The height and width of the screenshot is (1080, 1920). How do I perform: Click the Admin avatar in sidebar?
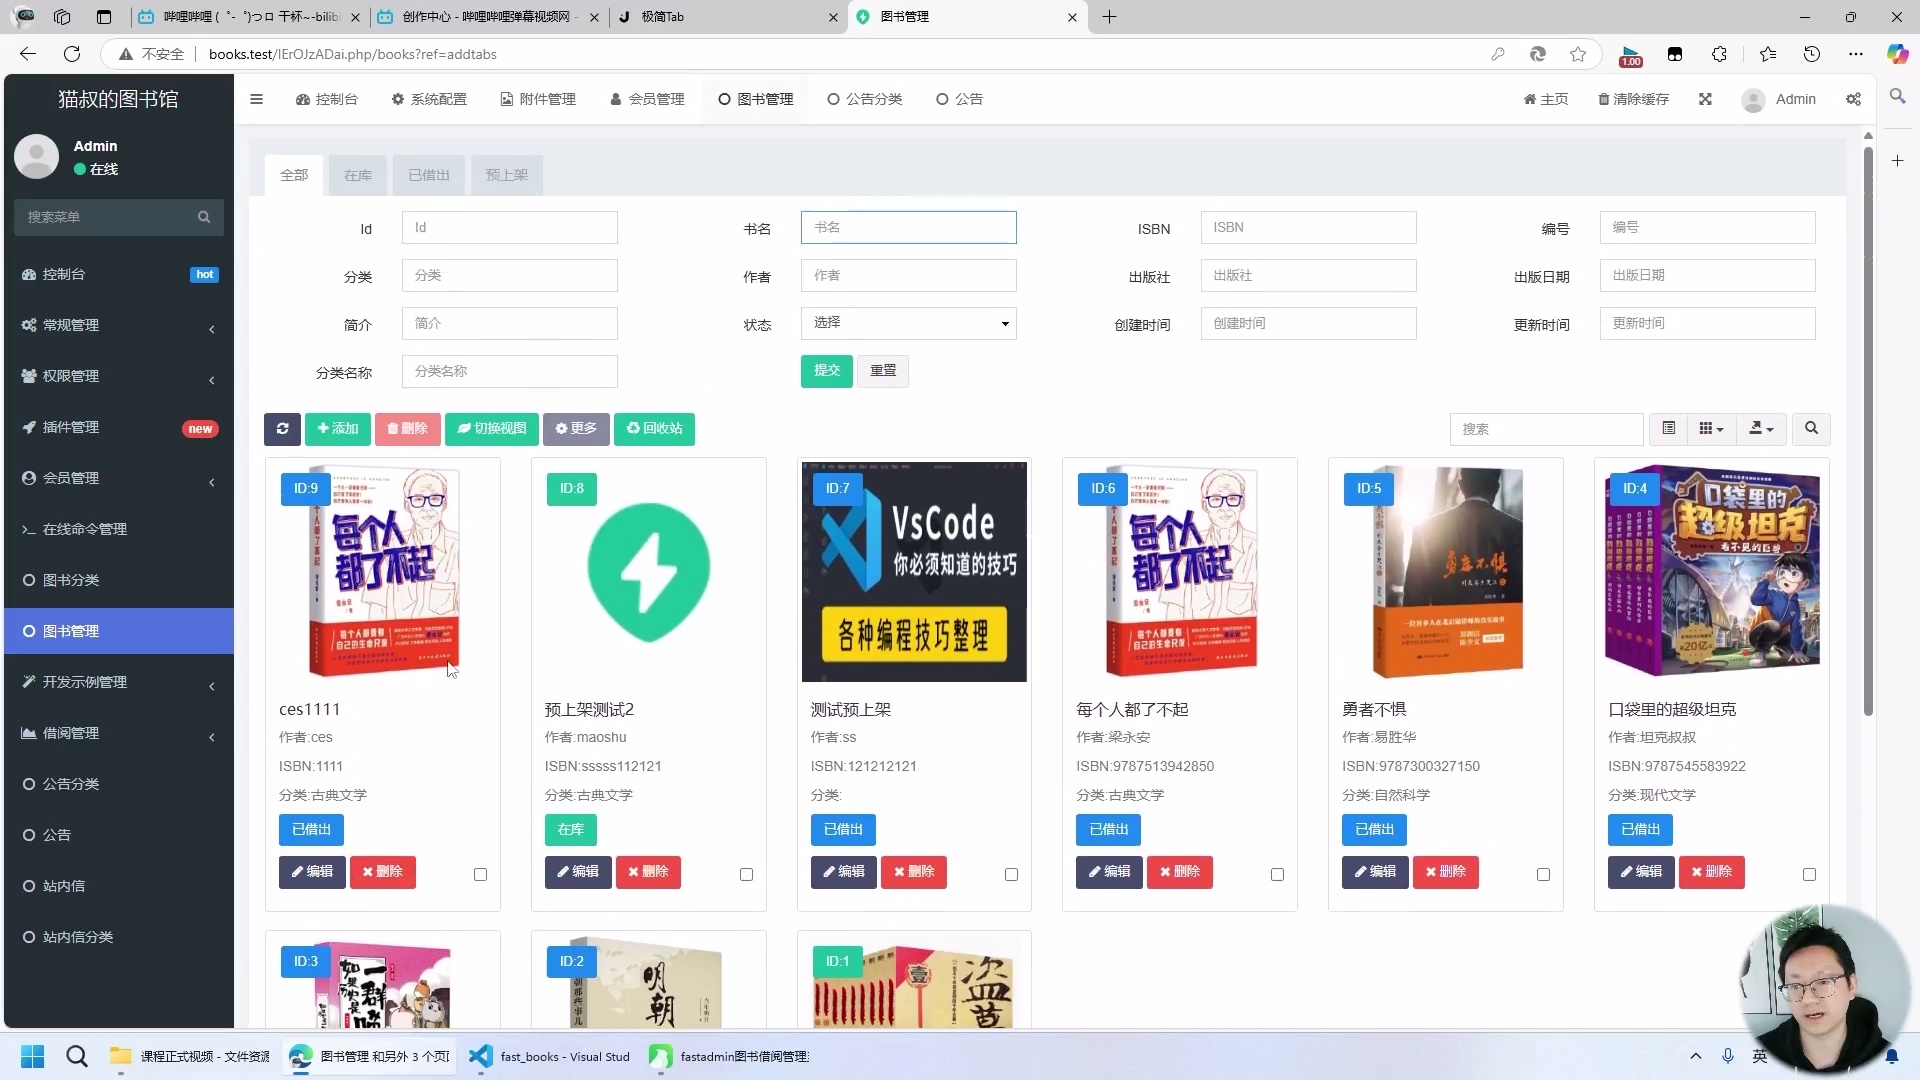(x=37, y=157)
